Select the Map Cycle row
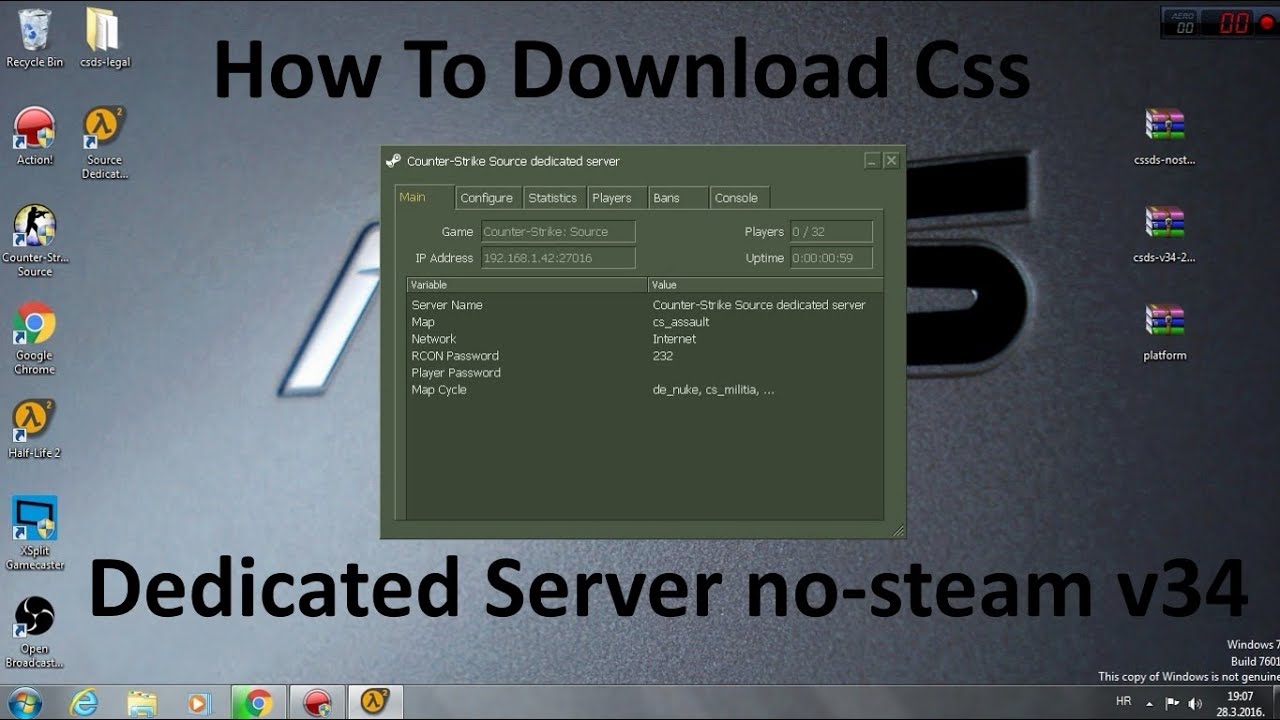 [x=644, y=390]
